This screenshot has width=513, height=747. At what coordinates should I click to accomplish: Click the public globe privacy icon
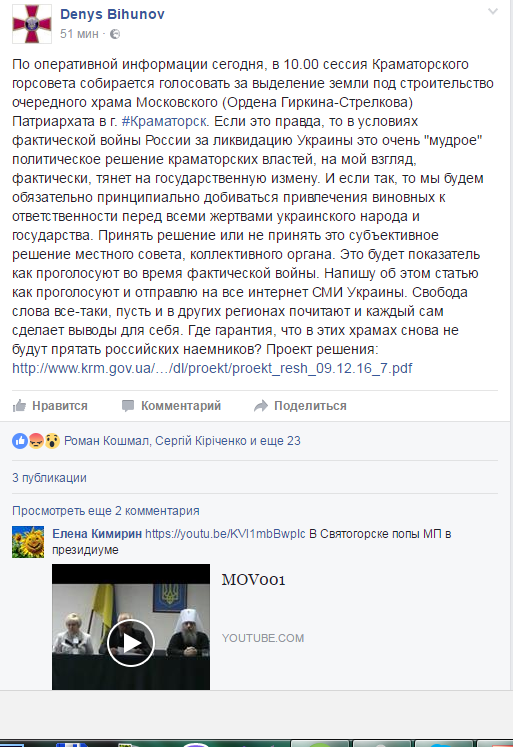(115, 34)
